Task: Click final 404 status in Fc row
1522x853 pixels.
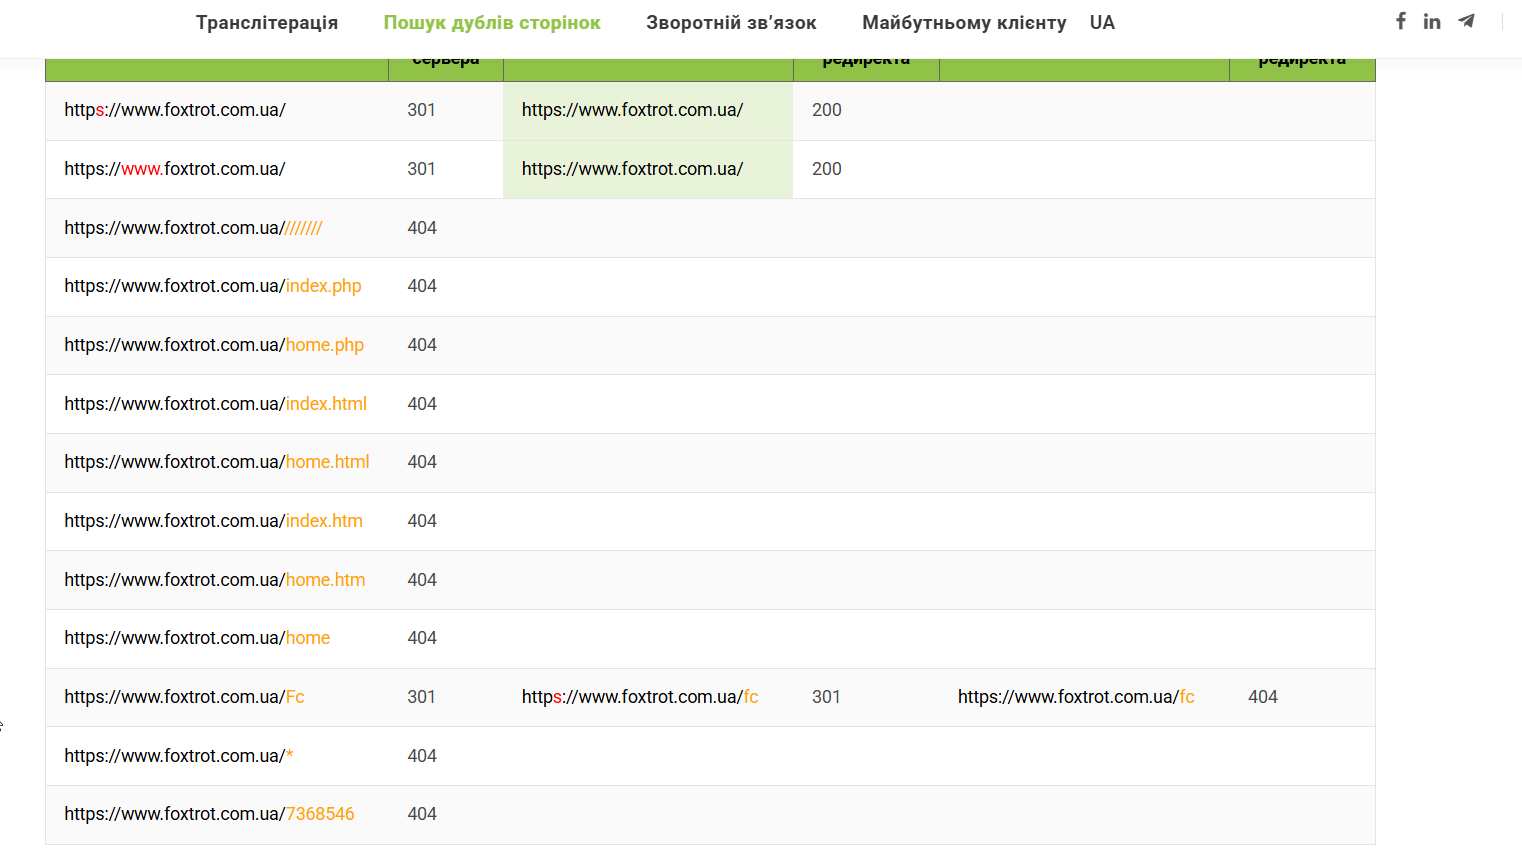Action: point(1263,697)
